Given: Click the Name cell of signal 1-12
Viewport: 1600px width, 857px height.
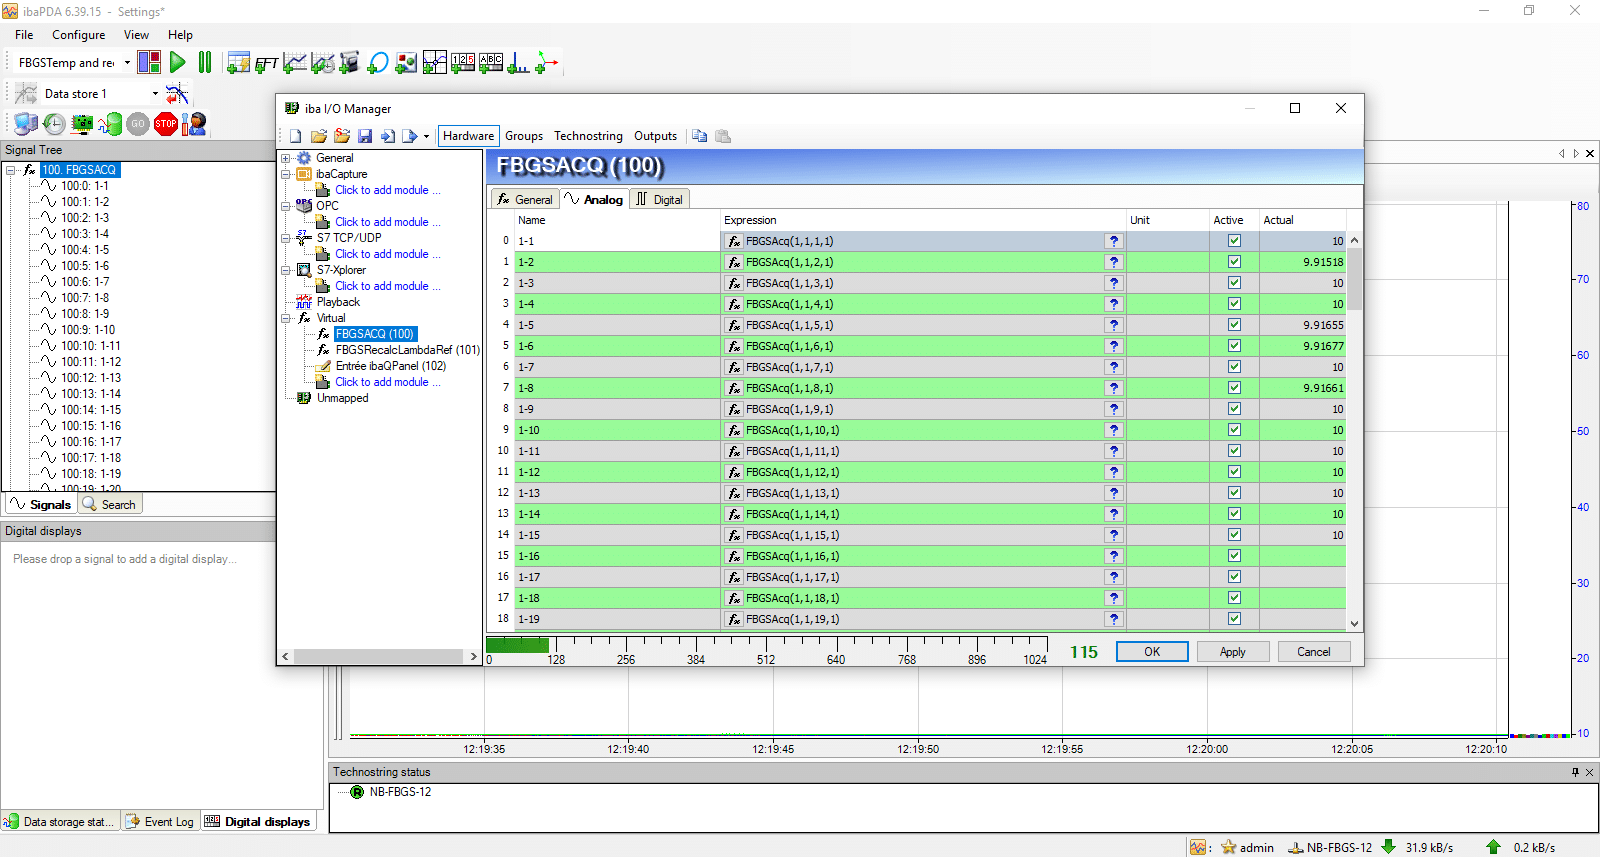Looking at the screenshot, I should pyautogui.click(x=617, y=472).
